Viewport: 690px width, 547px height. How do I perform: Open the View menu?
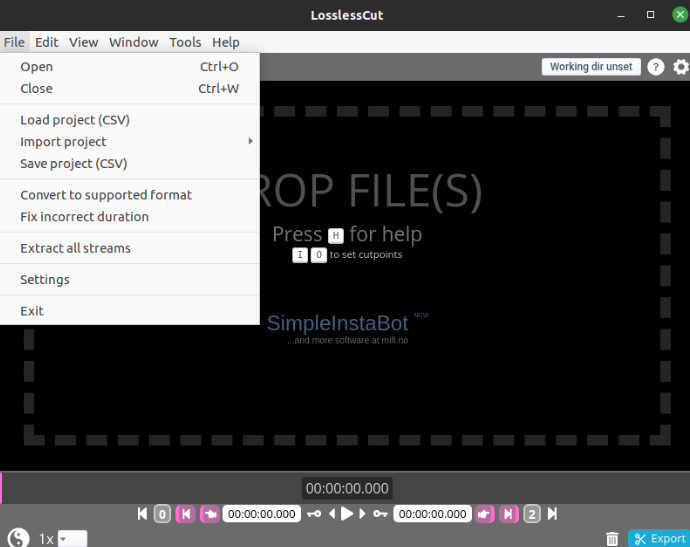click(84, 42)
